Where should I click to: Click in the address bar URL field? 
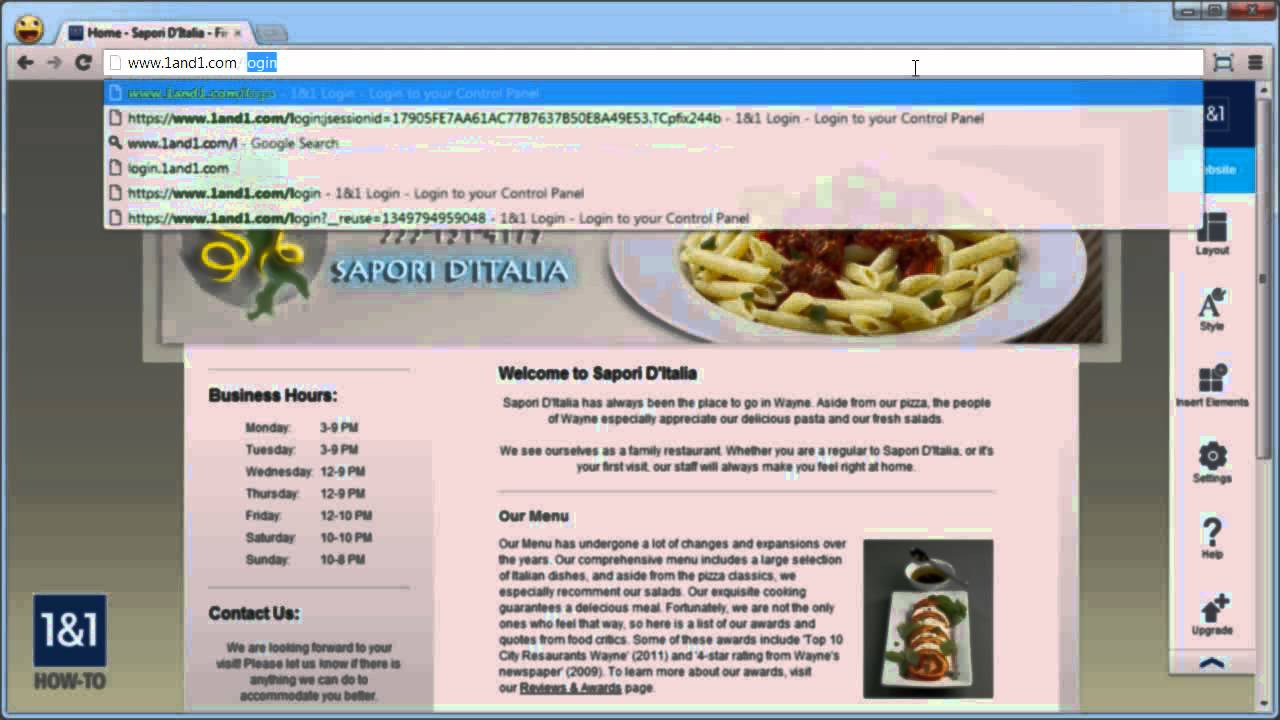point(653,63)
